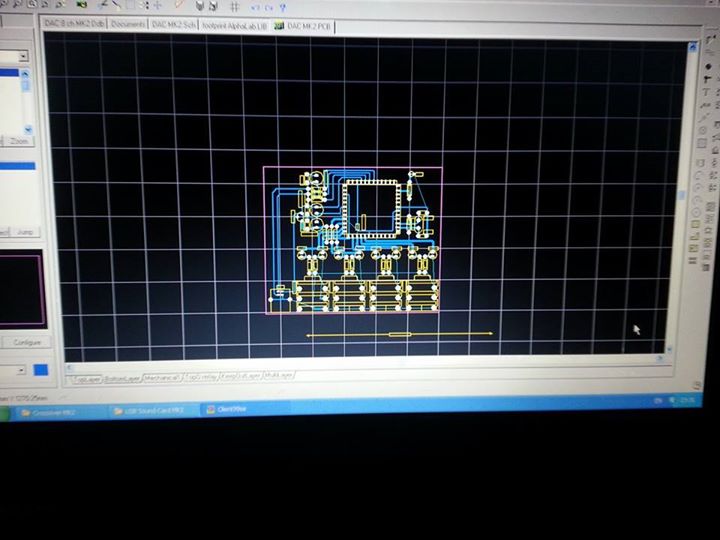Viewport: 720px width, 540px height.
Task: Select the place full circle tool
Action: click(696, 213)
